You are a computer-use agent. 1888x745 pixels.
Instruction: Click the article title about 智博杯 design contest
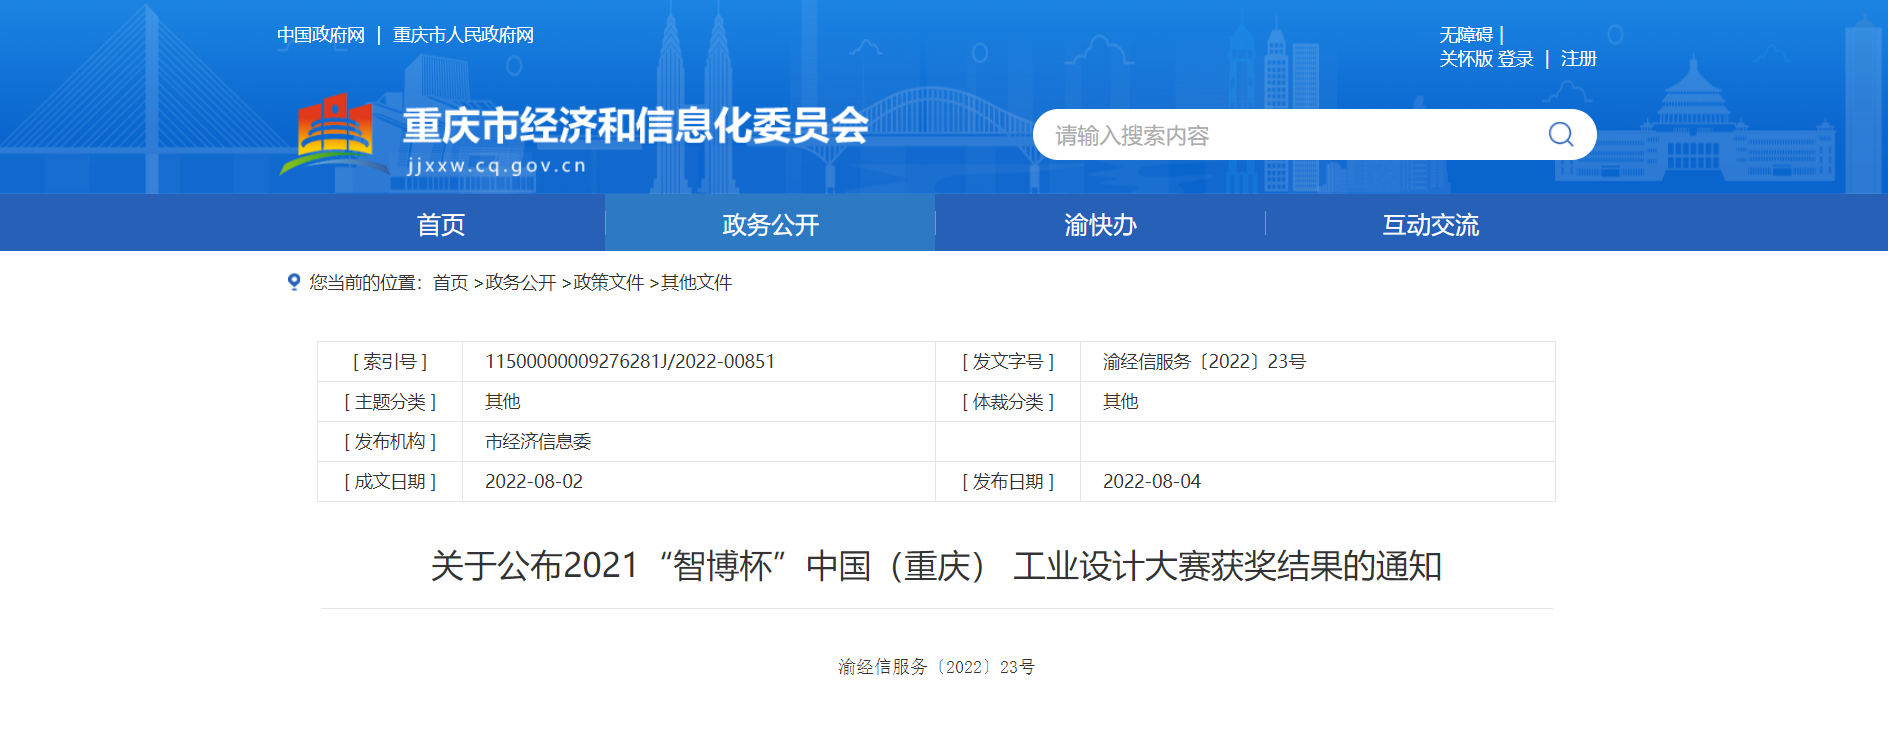936,566
